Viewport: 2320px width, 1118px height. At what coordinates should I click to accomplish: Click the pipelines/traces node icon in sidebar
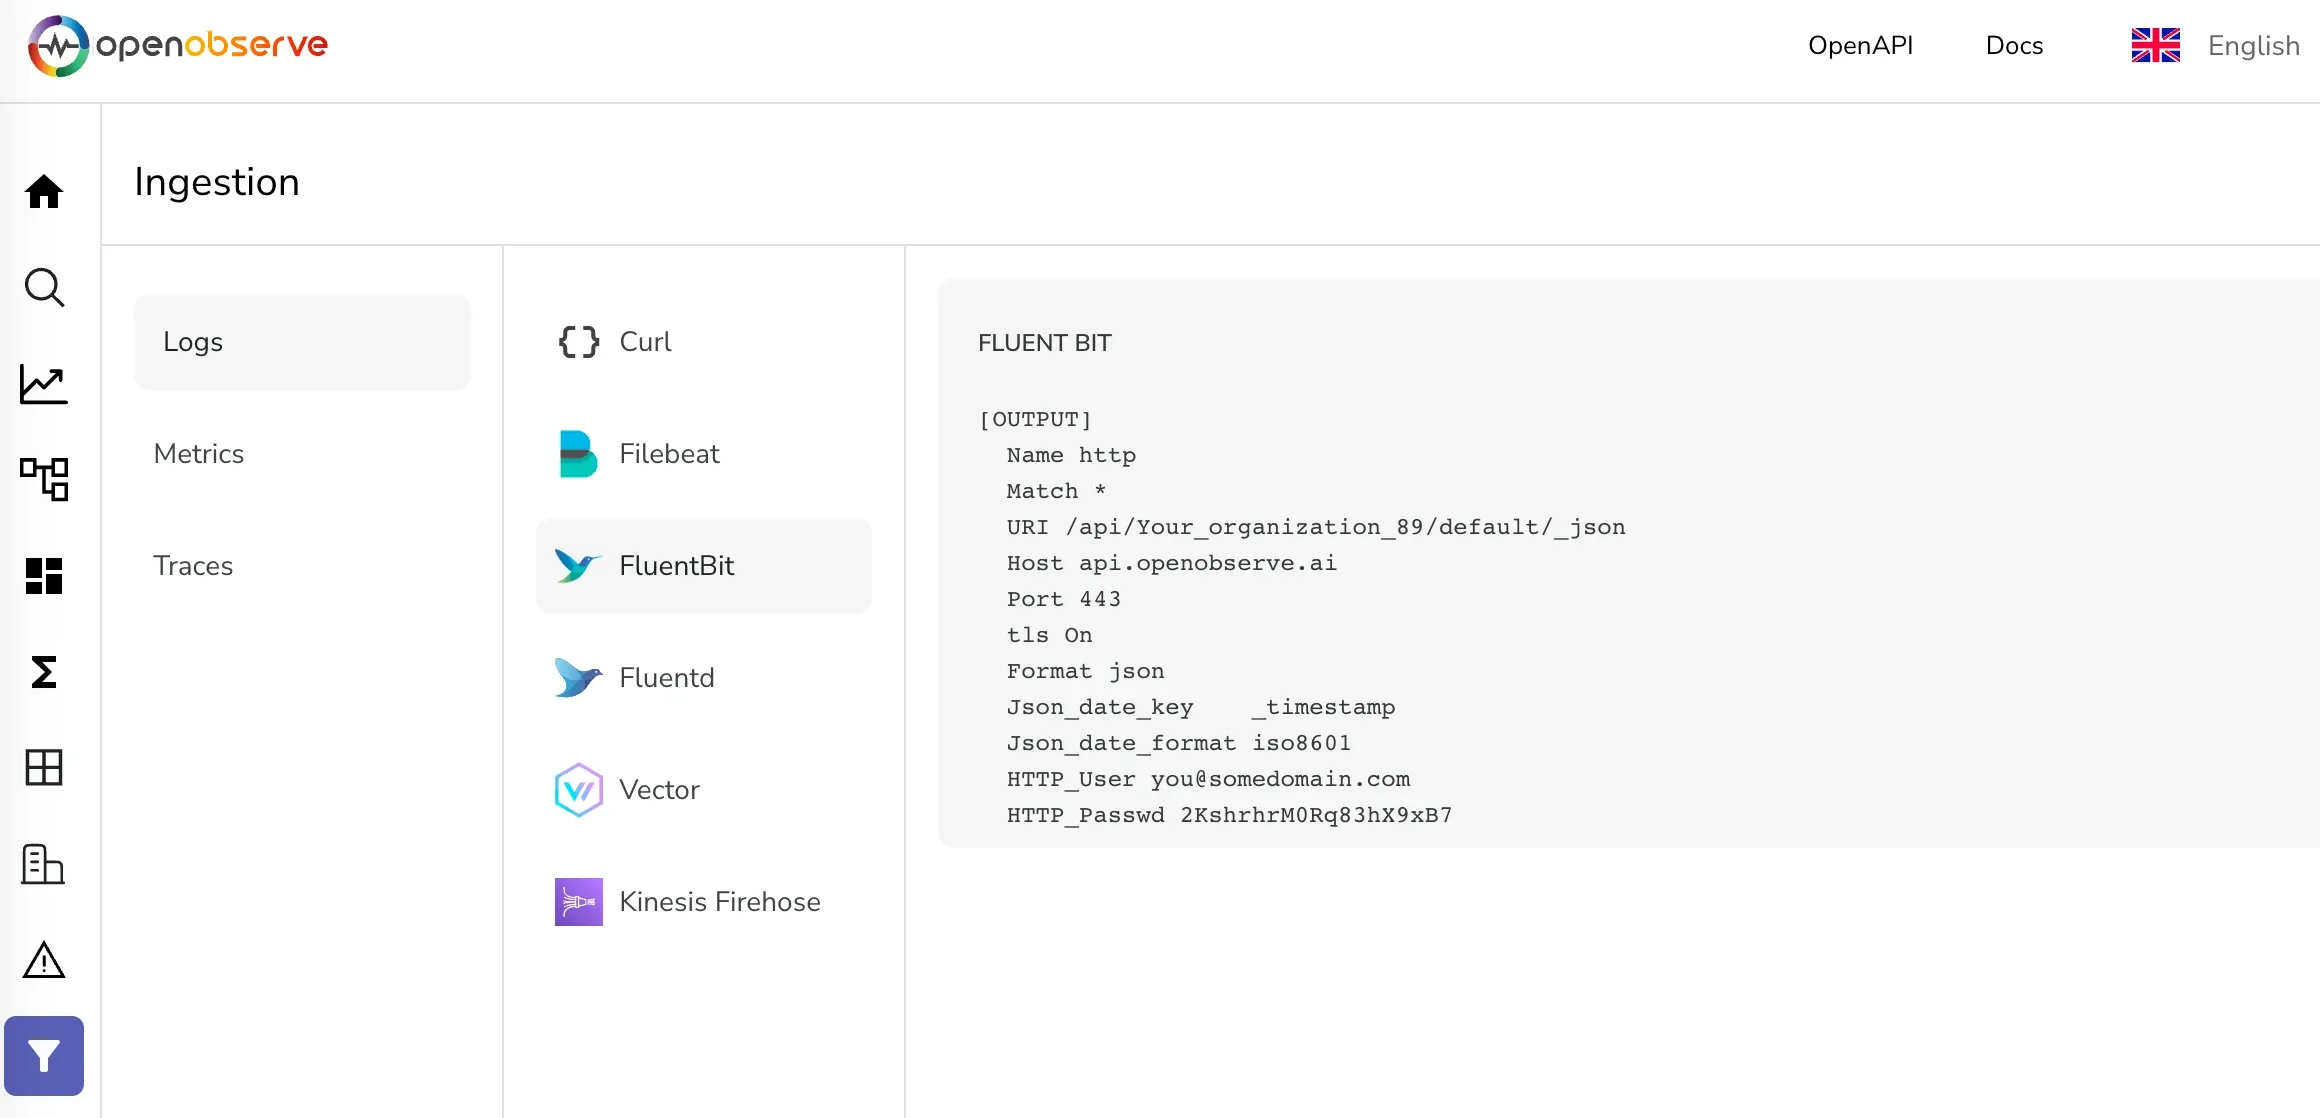tap(44, 479)
